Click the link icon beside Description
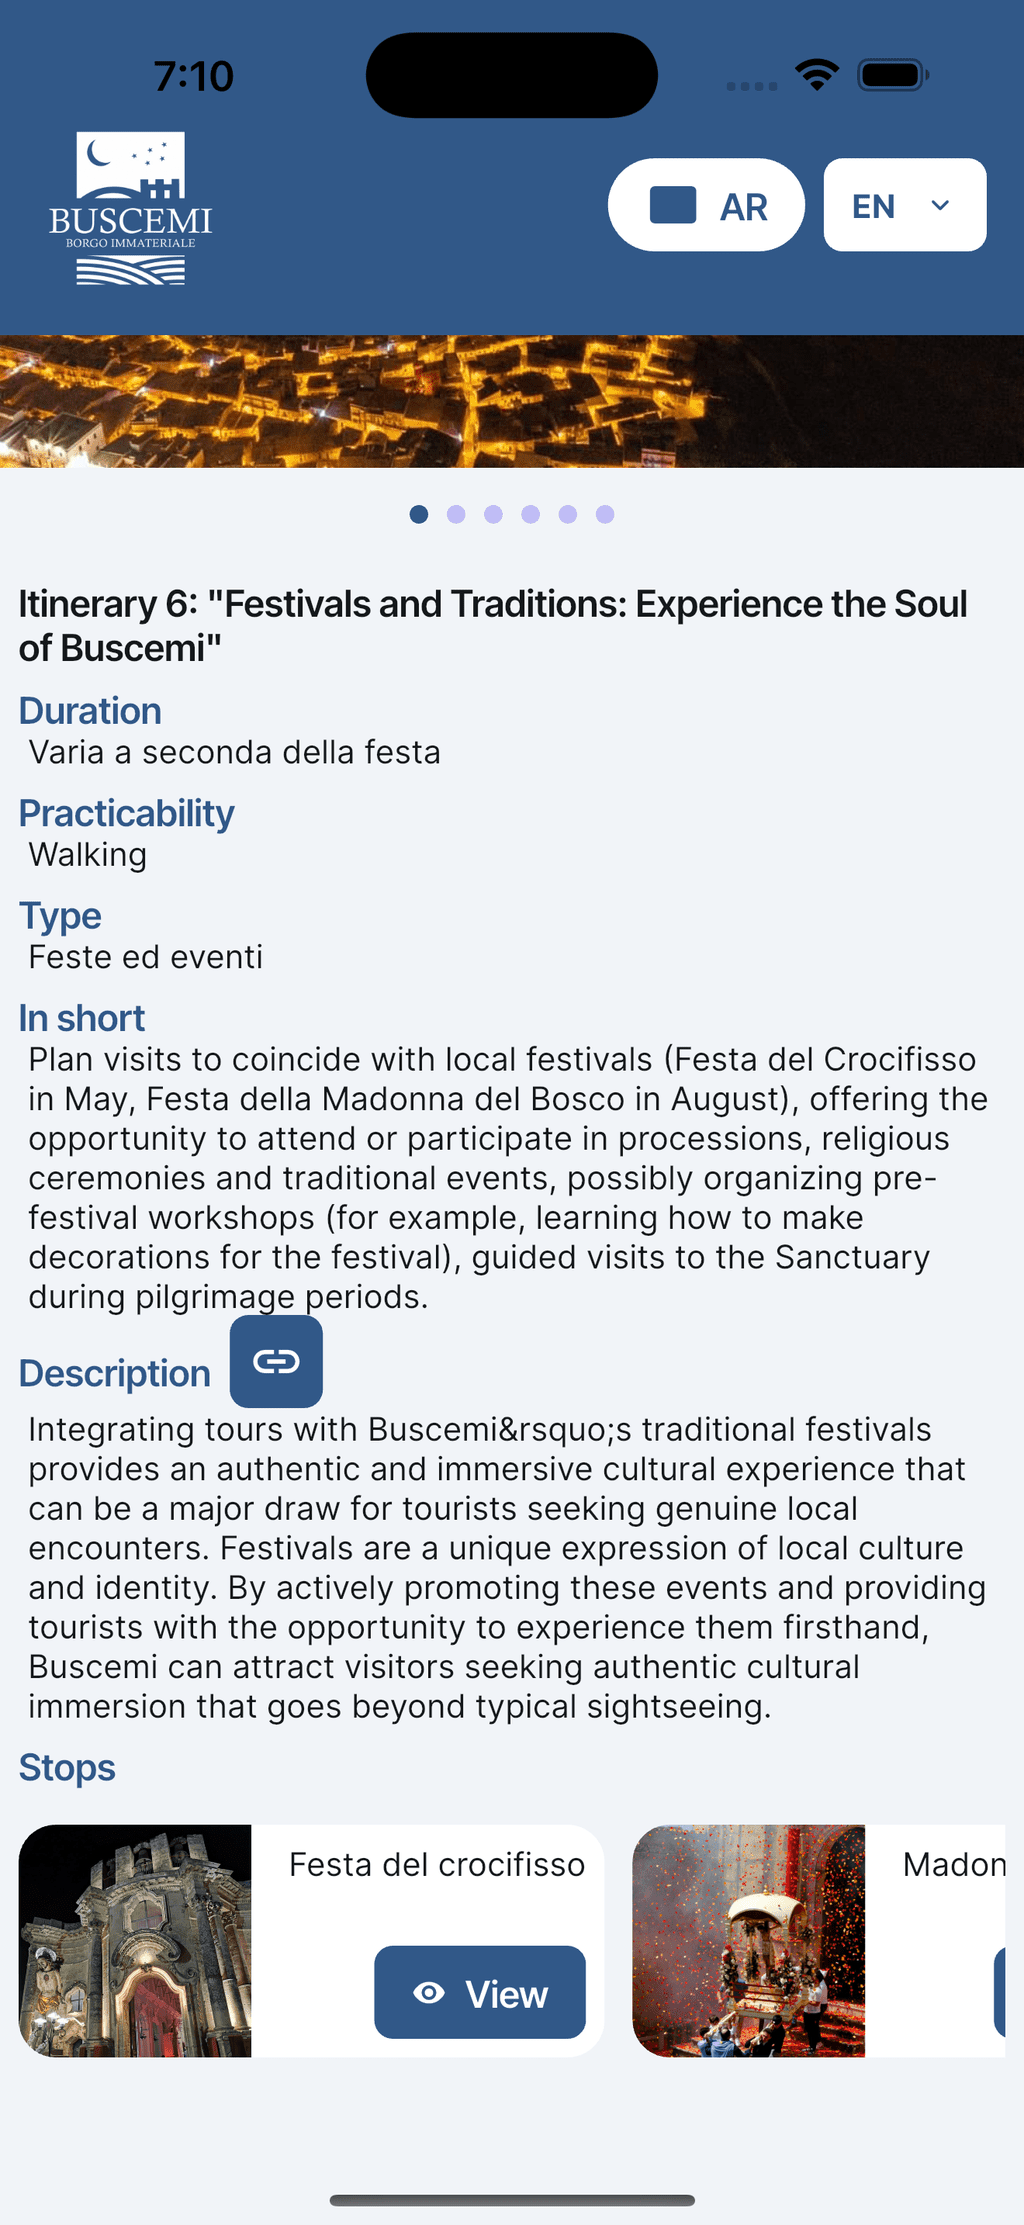Screen dimensions: 1024x2225 point(276,1361)
